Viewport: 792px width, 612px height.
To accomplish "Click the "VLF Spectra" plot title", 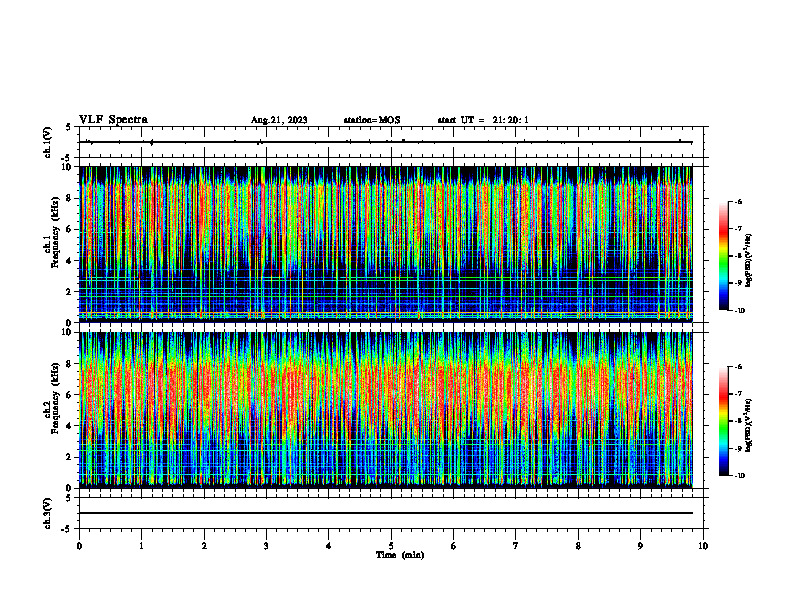I will 113,120.
